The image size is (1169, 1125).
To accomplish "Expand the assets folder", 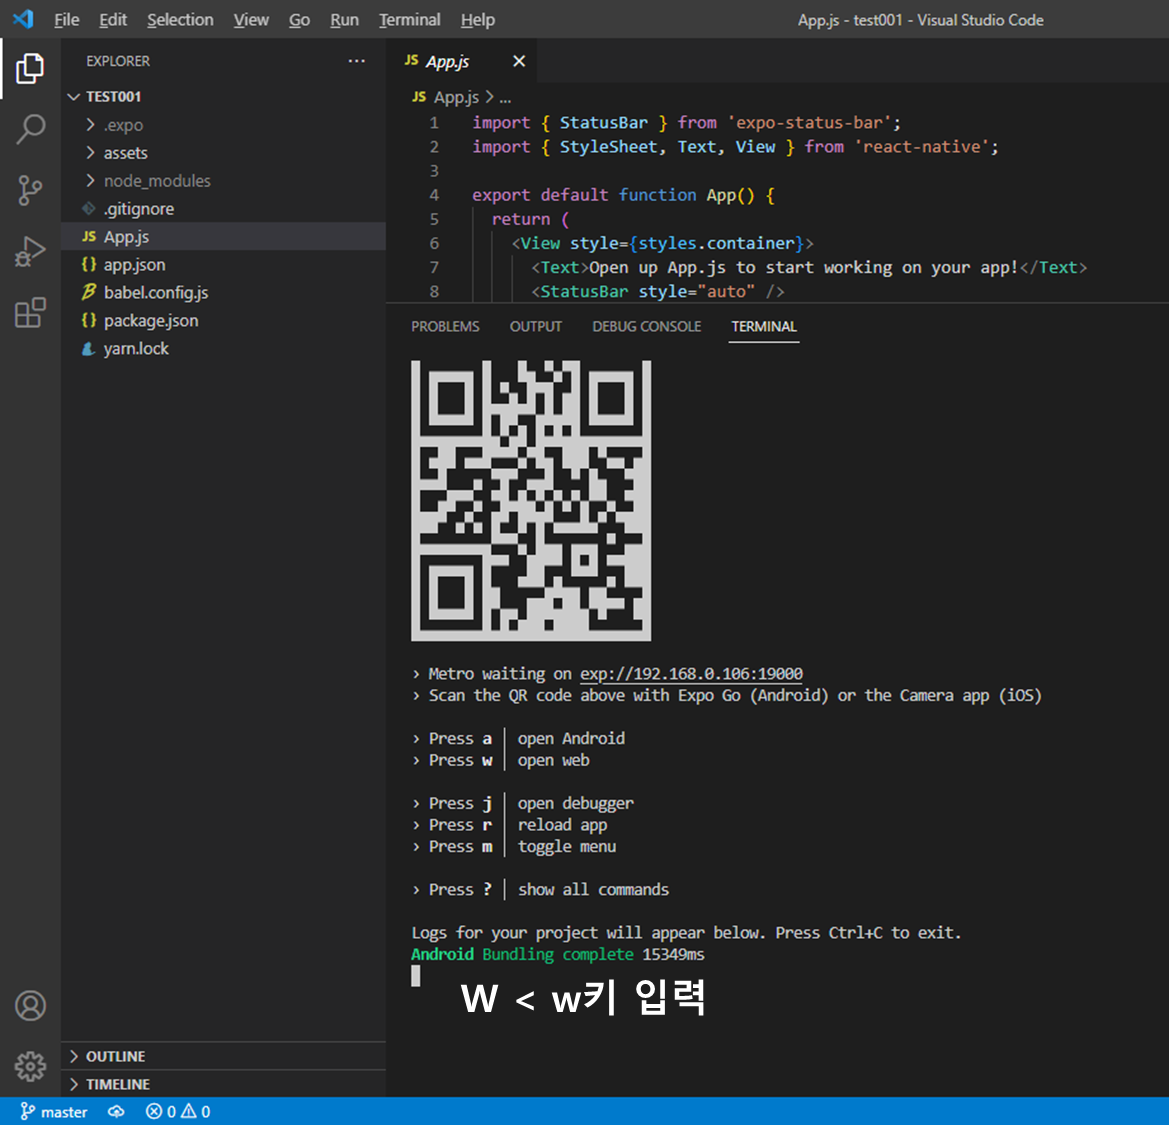I will pyautogui.click(x=90, y=153).
